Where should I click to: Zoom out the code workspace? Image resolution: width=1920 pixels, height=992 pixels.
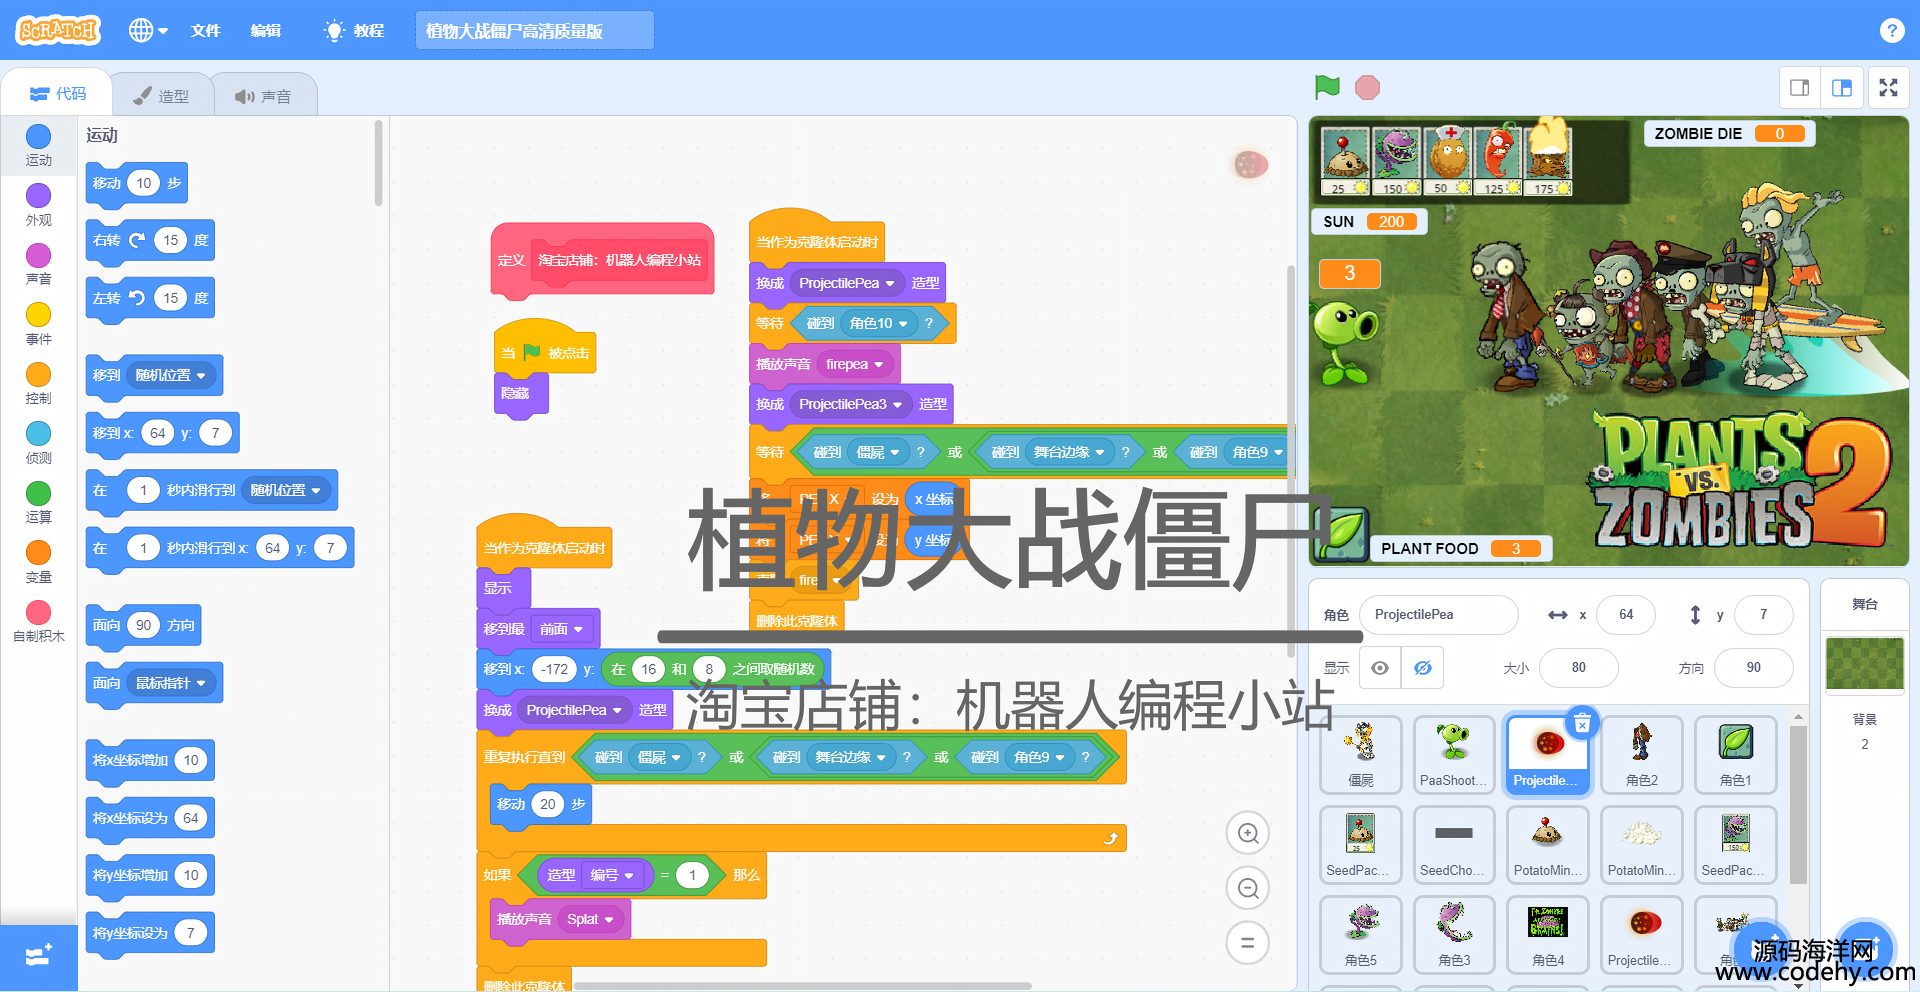tap(1248, 888)
